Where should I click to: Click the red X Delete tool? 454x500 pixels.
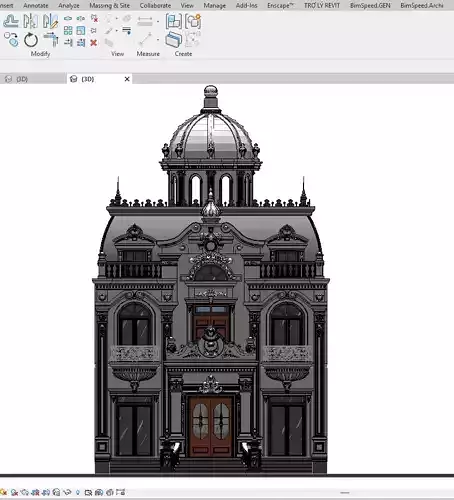94,43
